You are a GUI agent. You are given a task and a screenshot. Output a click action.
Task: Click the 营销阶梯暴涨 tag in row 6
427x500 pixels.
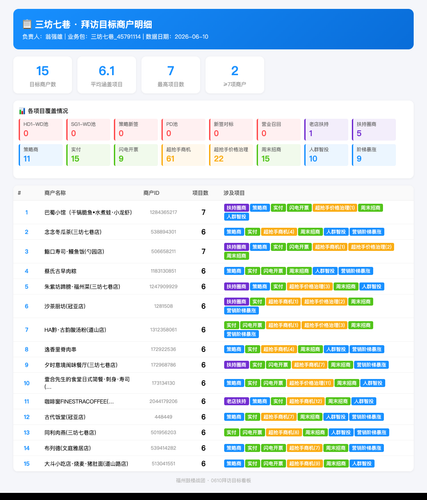[x=241, y=311]
